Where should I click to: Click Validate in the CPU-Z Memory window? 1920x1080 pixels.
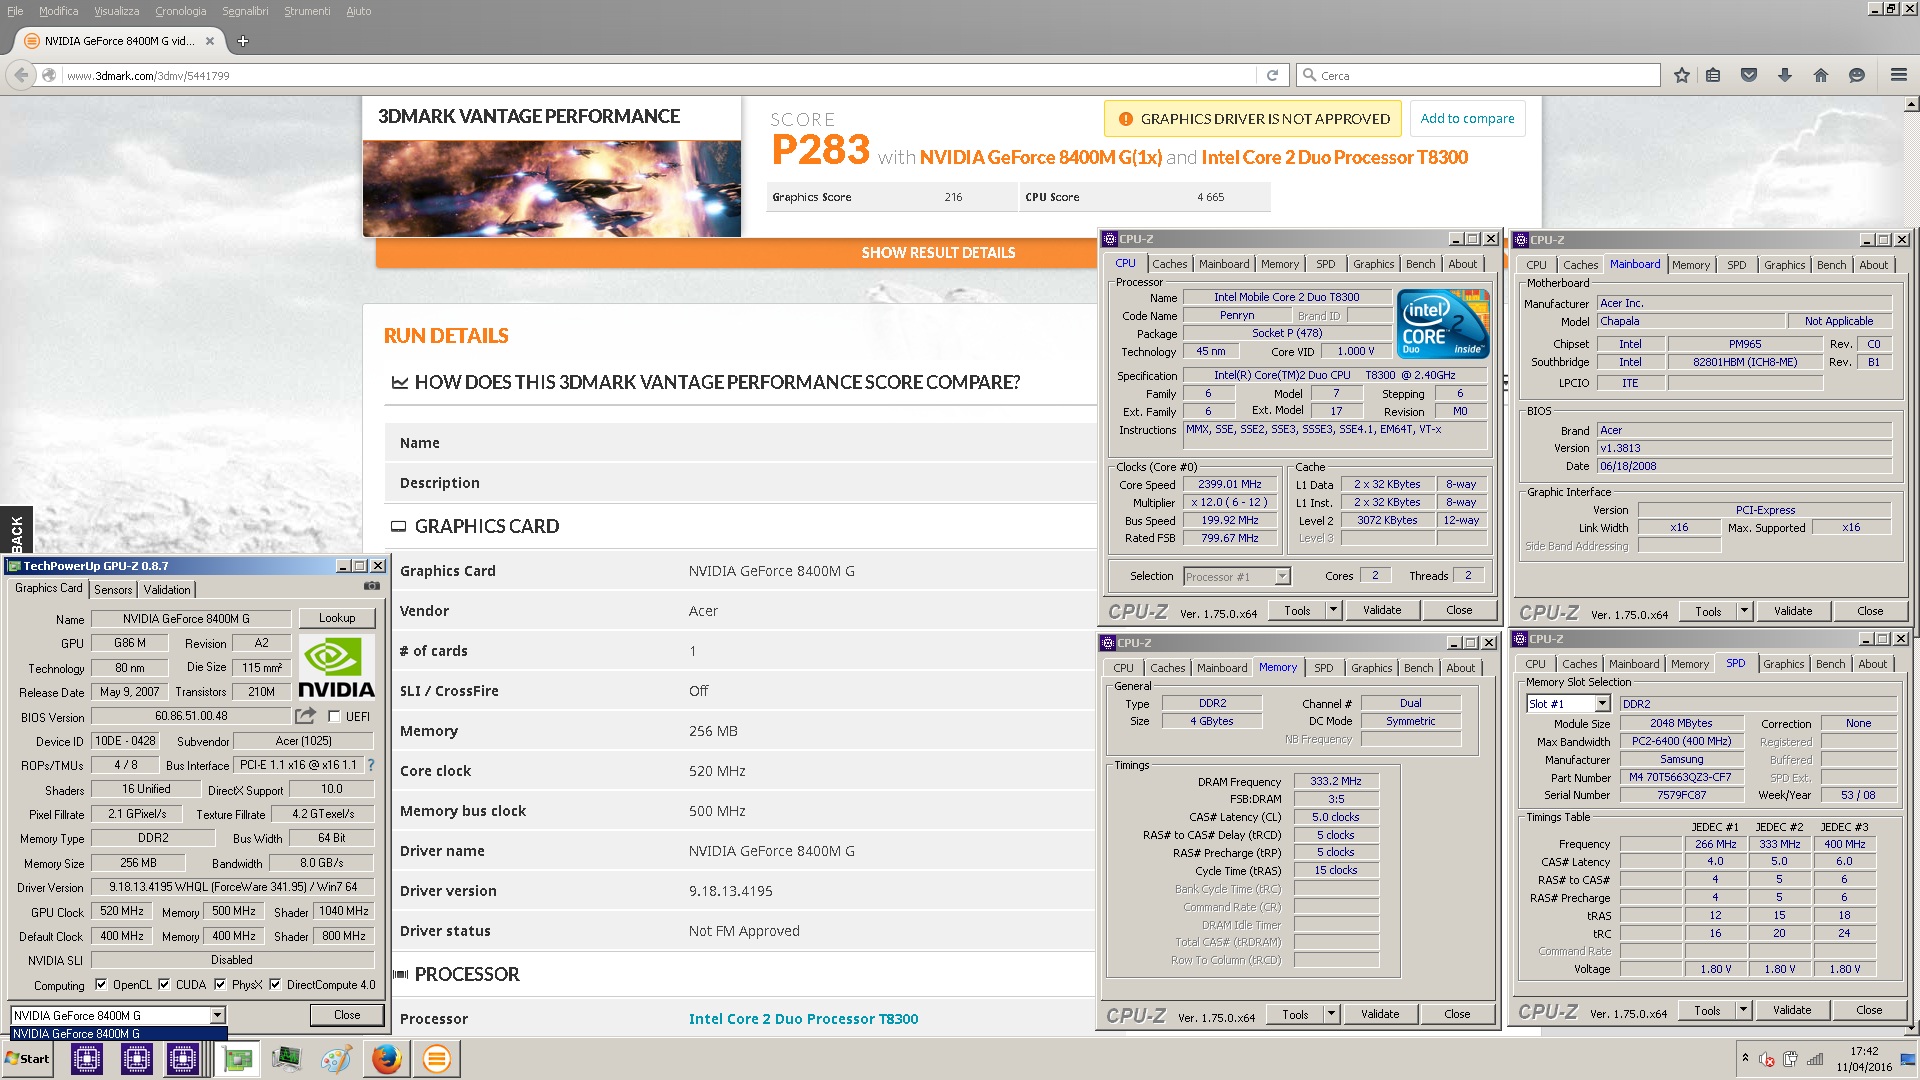click(1380, 1014)
